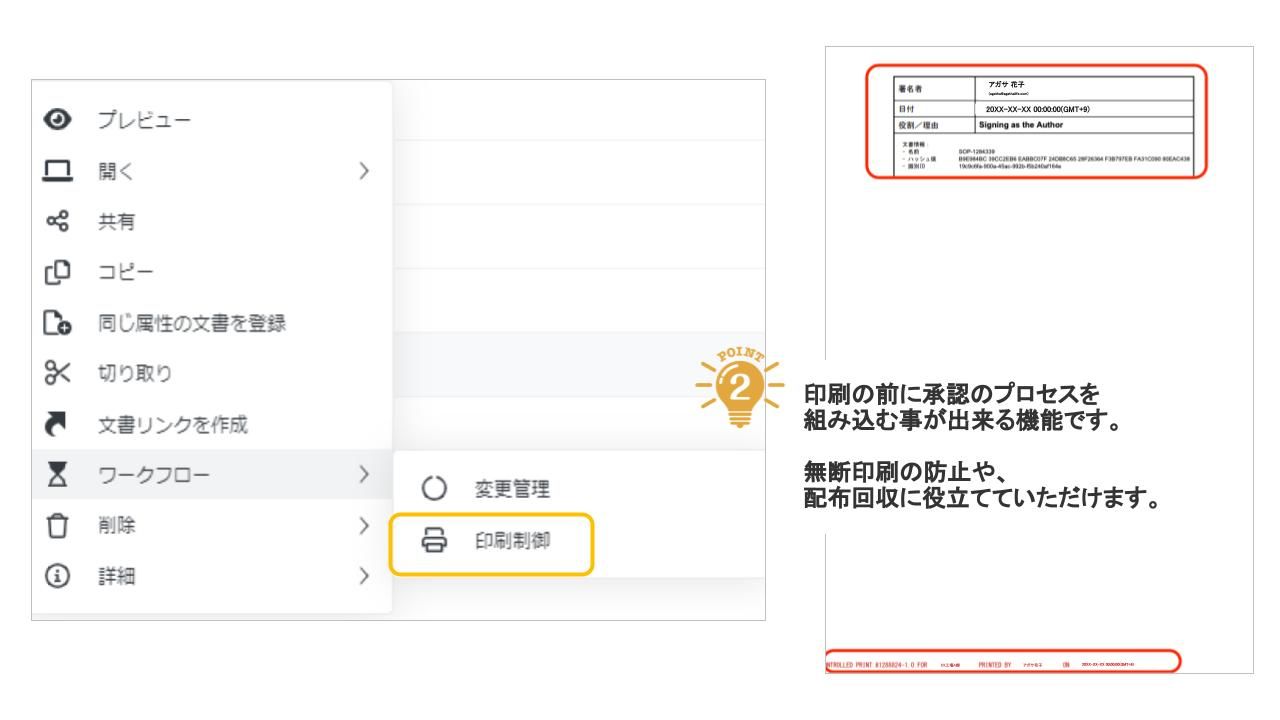Select 印刷制御 from the workflow submenu

(x=511, y=541)
